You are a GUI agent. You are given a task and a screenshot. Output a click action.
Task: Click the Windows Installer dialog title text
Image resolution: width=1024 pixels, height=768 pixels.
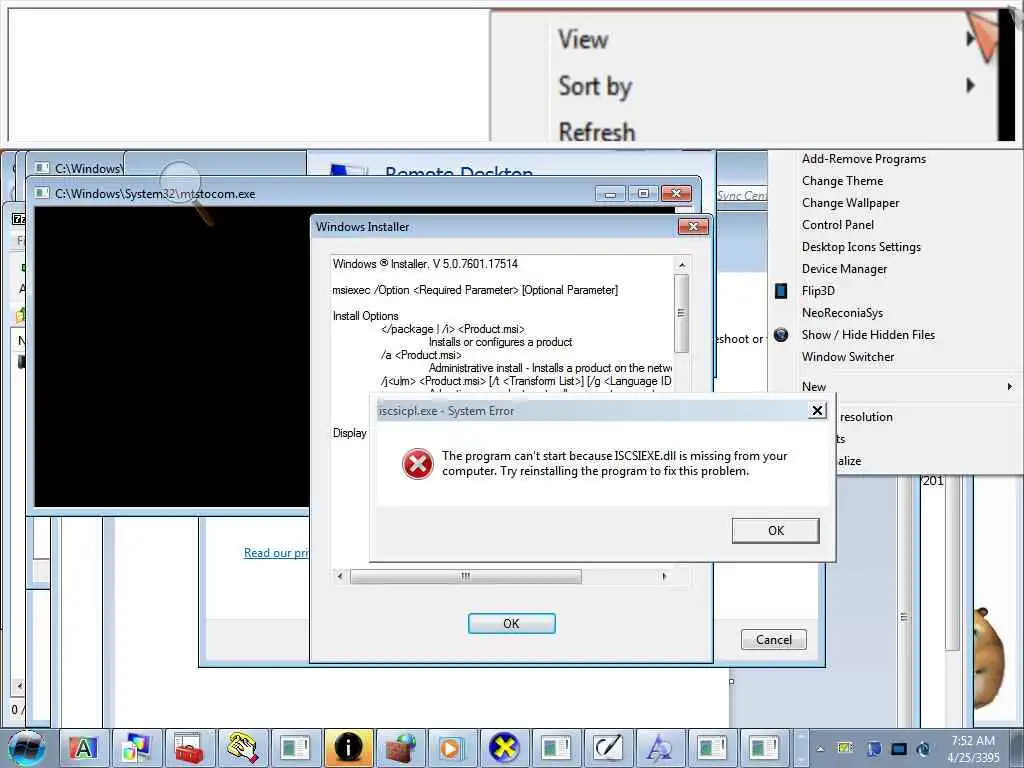362,227
